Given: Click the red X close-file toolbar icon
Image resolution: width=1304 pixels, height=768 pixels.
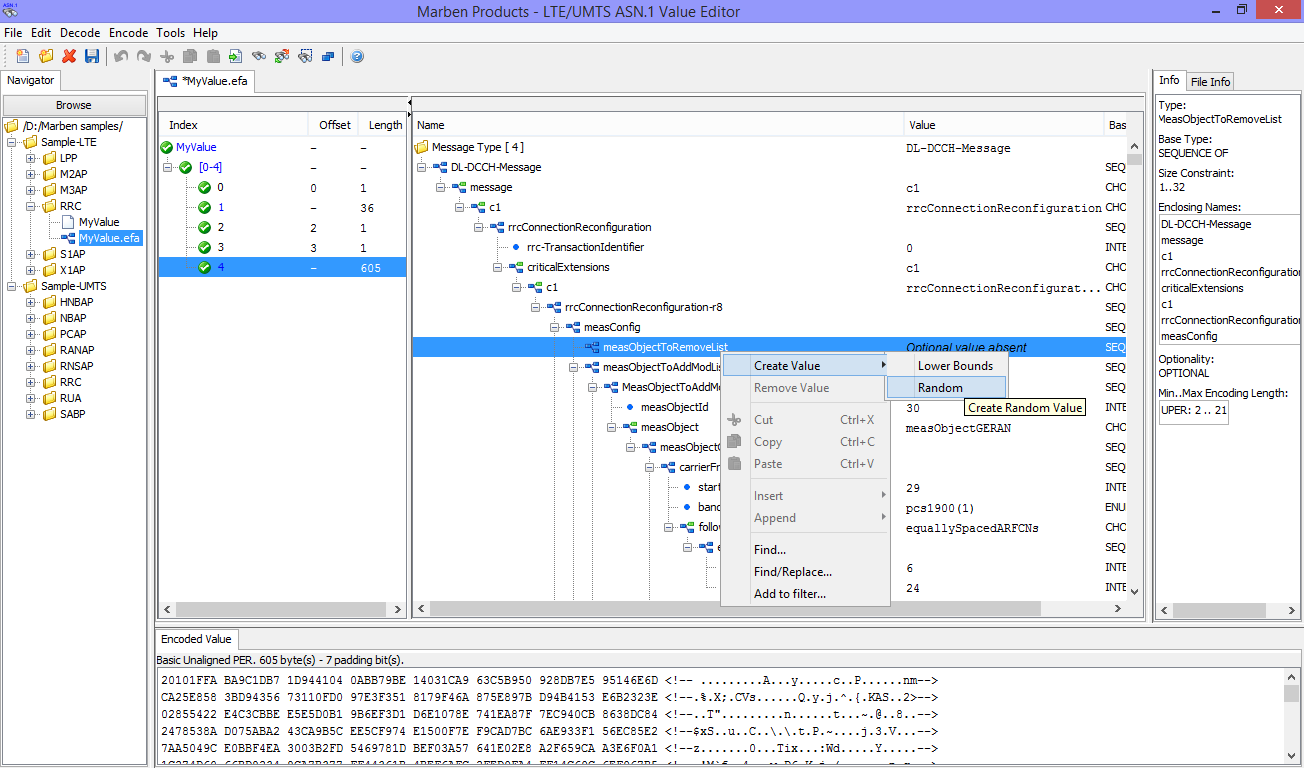Looking at the screenshot, I should (69, 56).
